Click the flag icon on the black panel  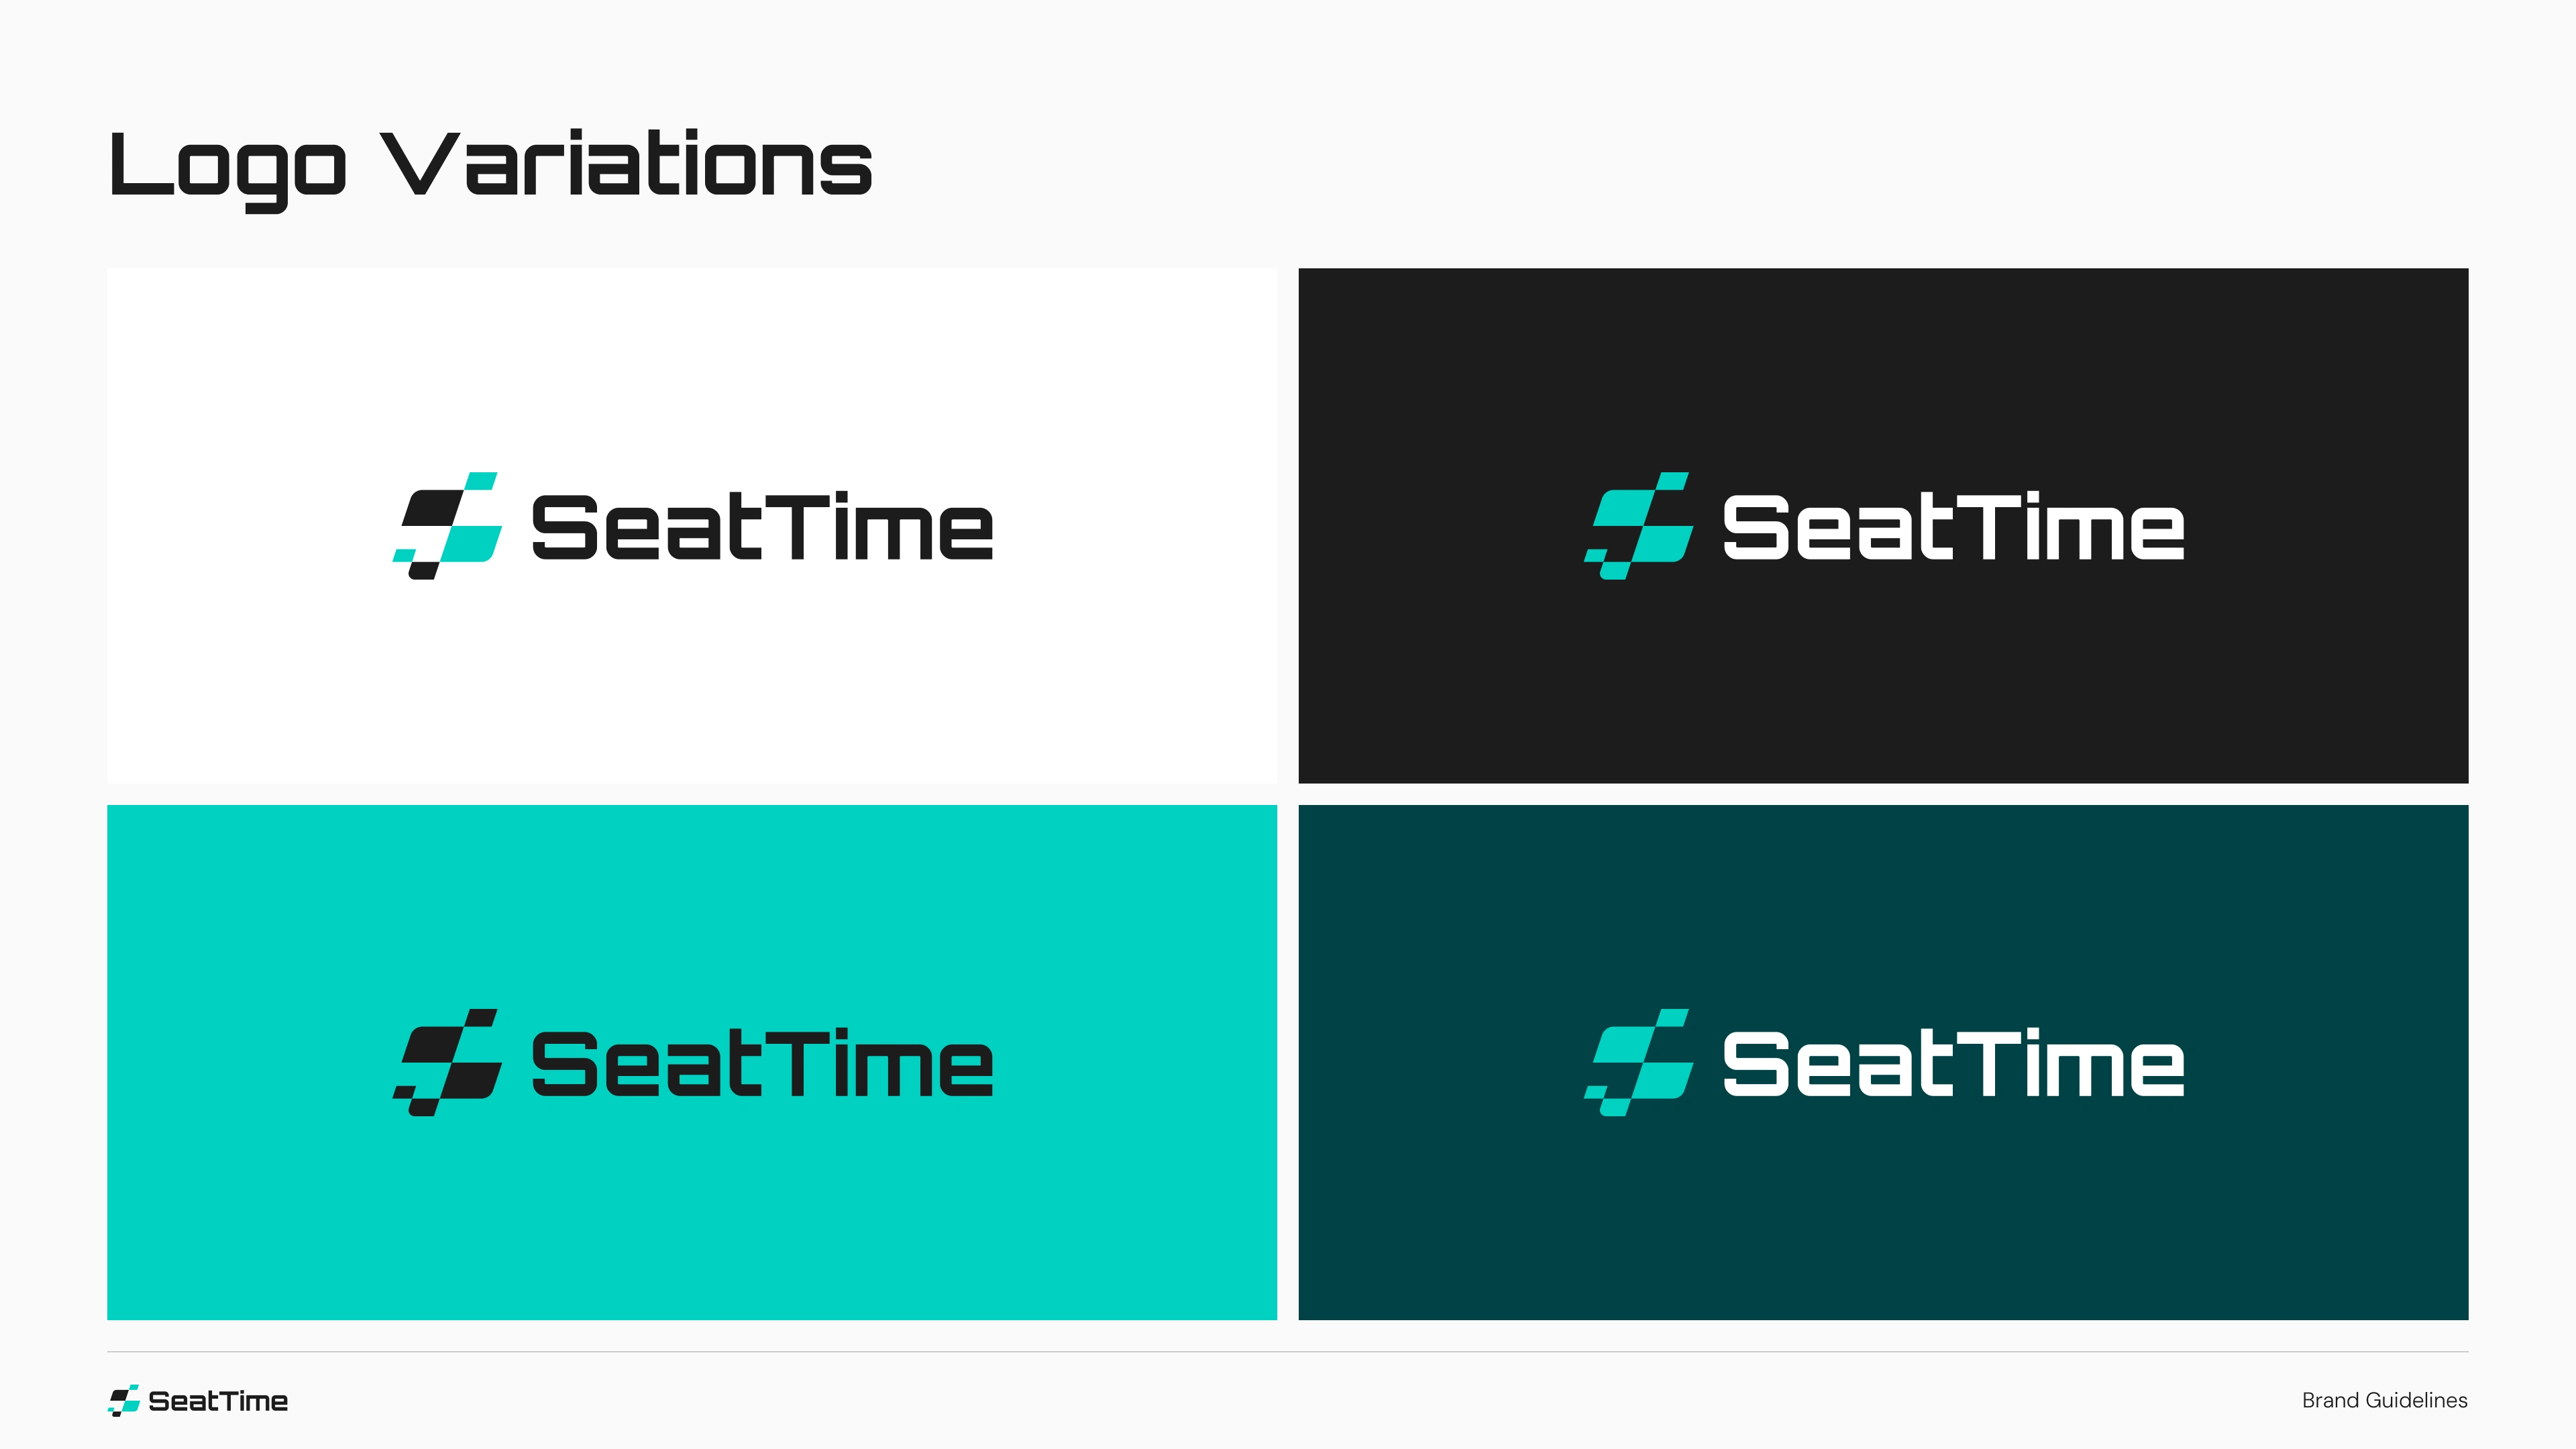click(1639, 526)
